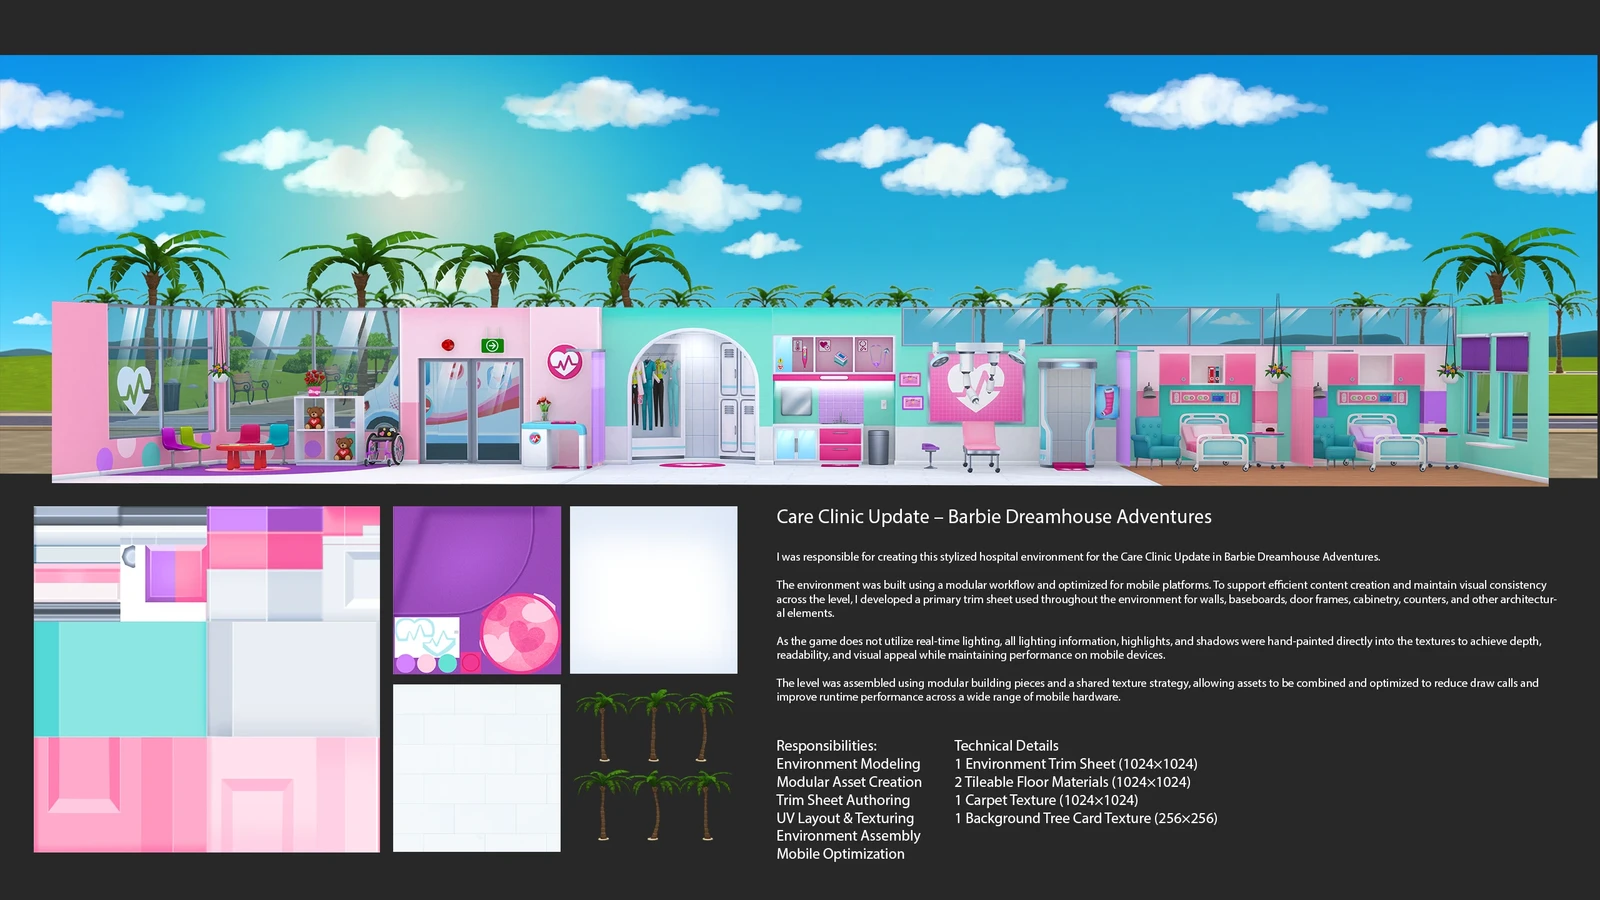Open the environment trim sheet texture thumbnail
Screen dimensions: 1600x900
point(207,679)
